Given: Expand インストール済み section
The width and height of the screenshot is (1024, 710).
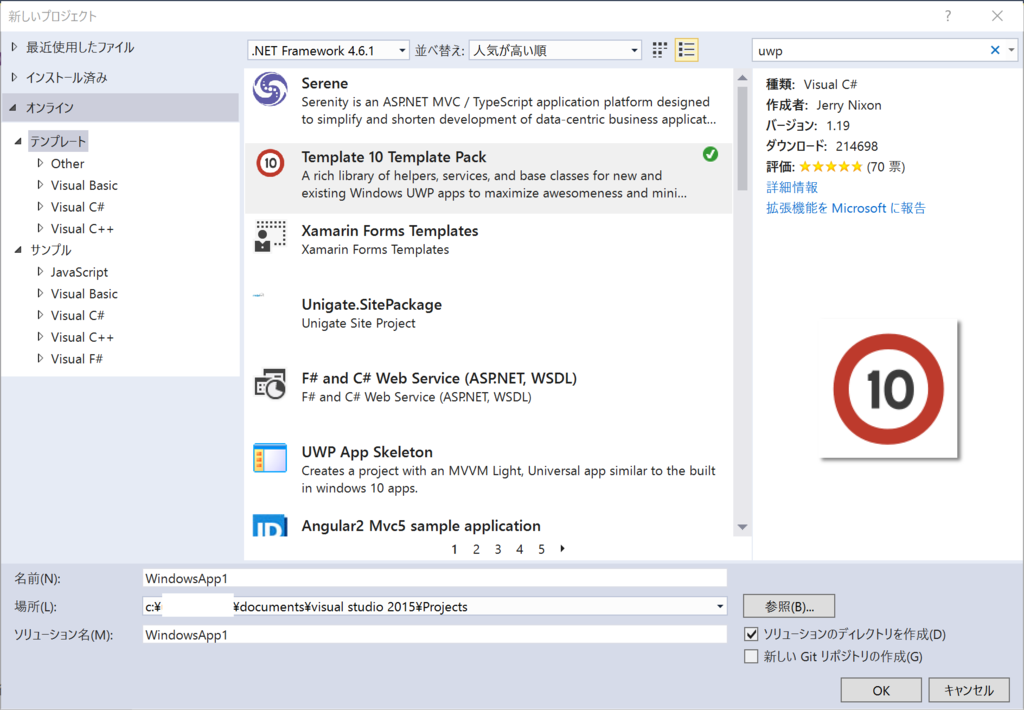Looking at the screenshot, I should (x=14, y=77).
